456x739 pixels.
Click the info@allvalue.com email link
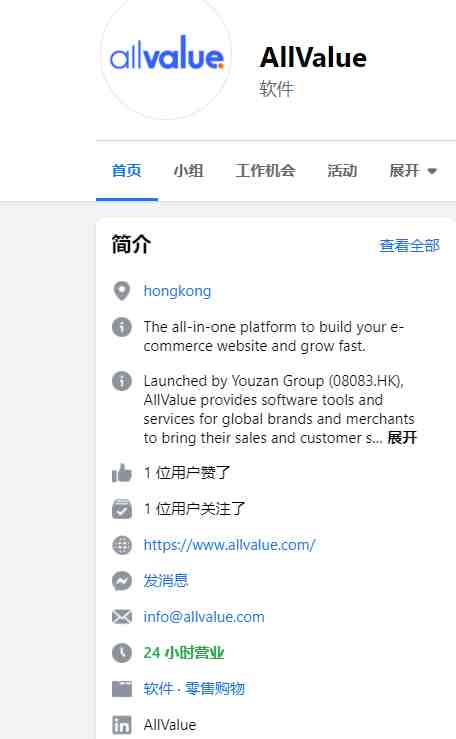(204, 616)
